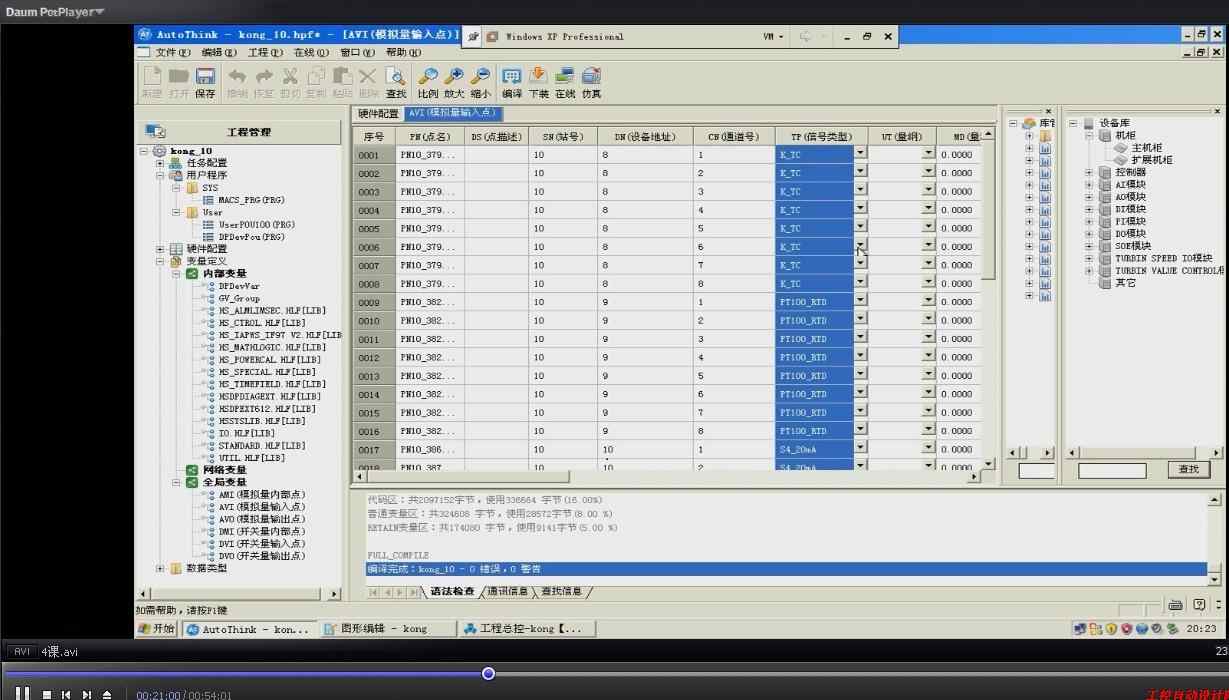Collapse the 全局变量 tree node
Viewport: 1229px width, 700px height.
pos(175,482)
